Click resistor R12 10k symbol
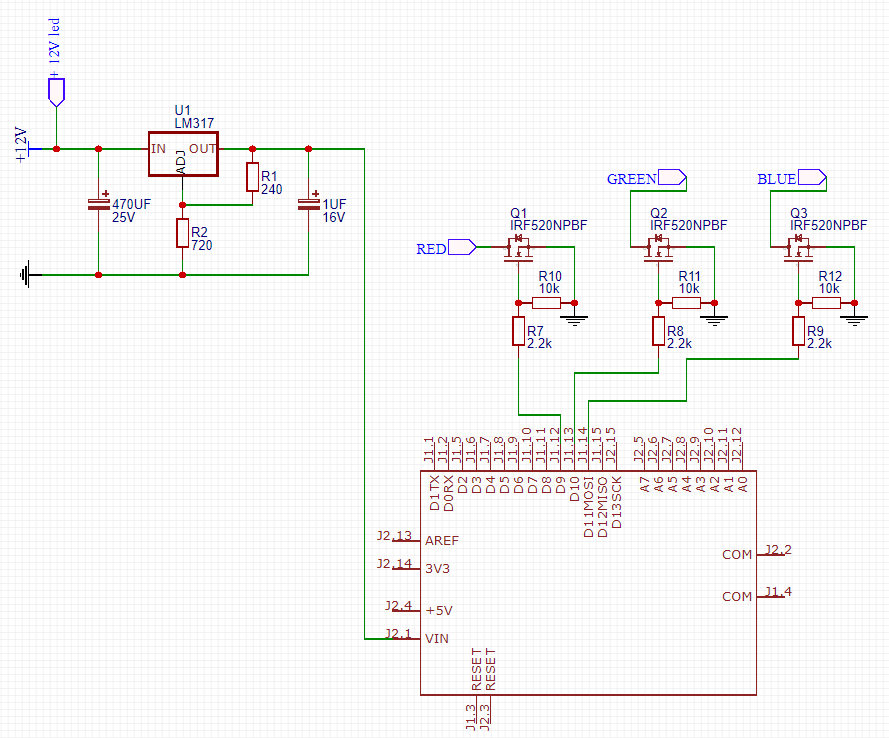The width and height of the screenshot is (889, 738). tap(826, 302)
